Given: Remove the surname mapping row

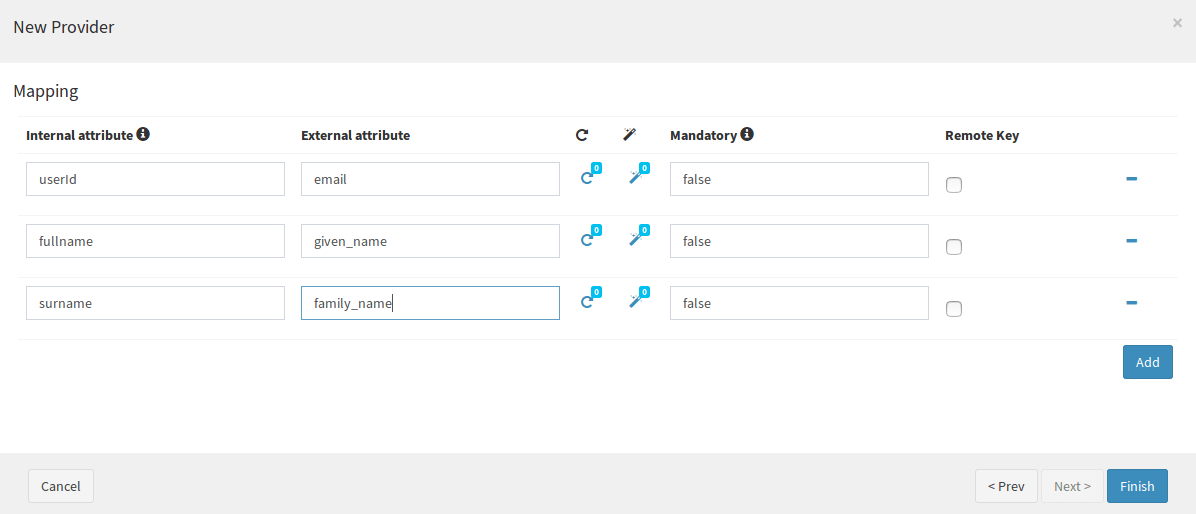Looking at the screenshot, I should pyautogui.click(x=1132, y=302).
